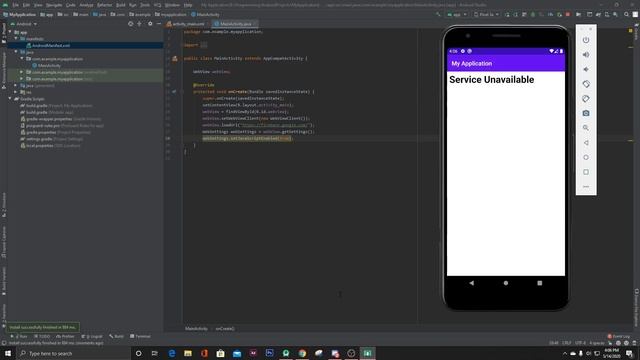Open the Edit menu

26,5
